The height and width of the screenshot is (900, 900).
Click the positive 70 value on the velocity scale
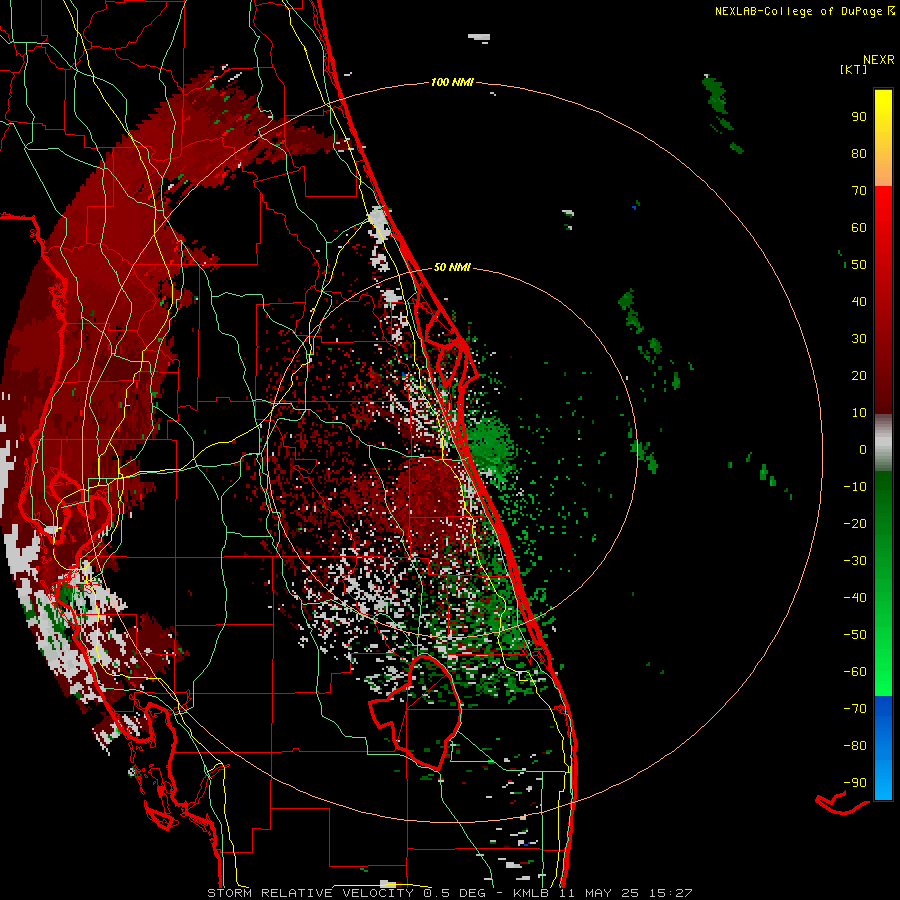859,191
